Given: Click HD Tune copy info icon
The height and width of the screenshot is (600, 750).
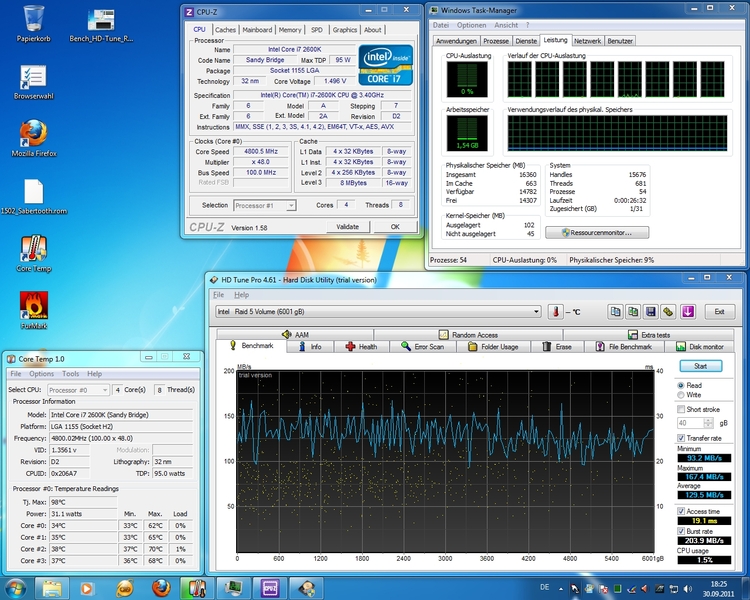Looking at the screenshot, I should pyautogui.click(x=616, y=312).
